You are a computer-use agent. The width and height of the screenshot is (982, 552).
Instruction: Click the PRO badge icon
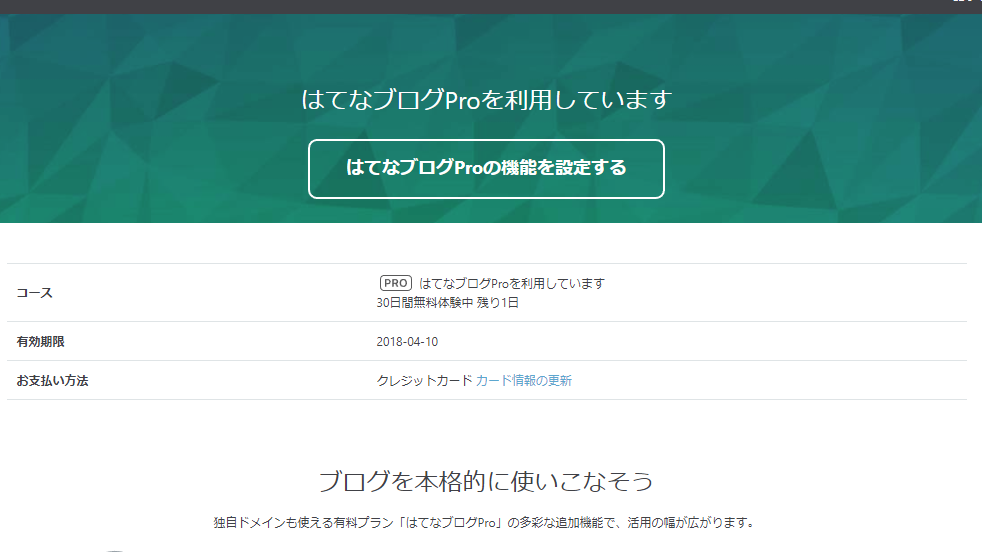tap(396, 283)
